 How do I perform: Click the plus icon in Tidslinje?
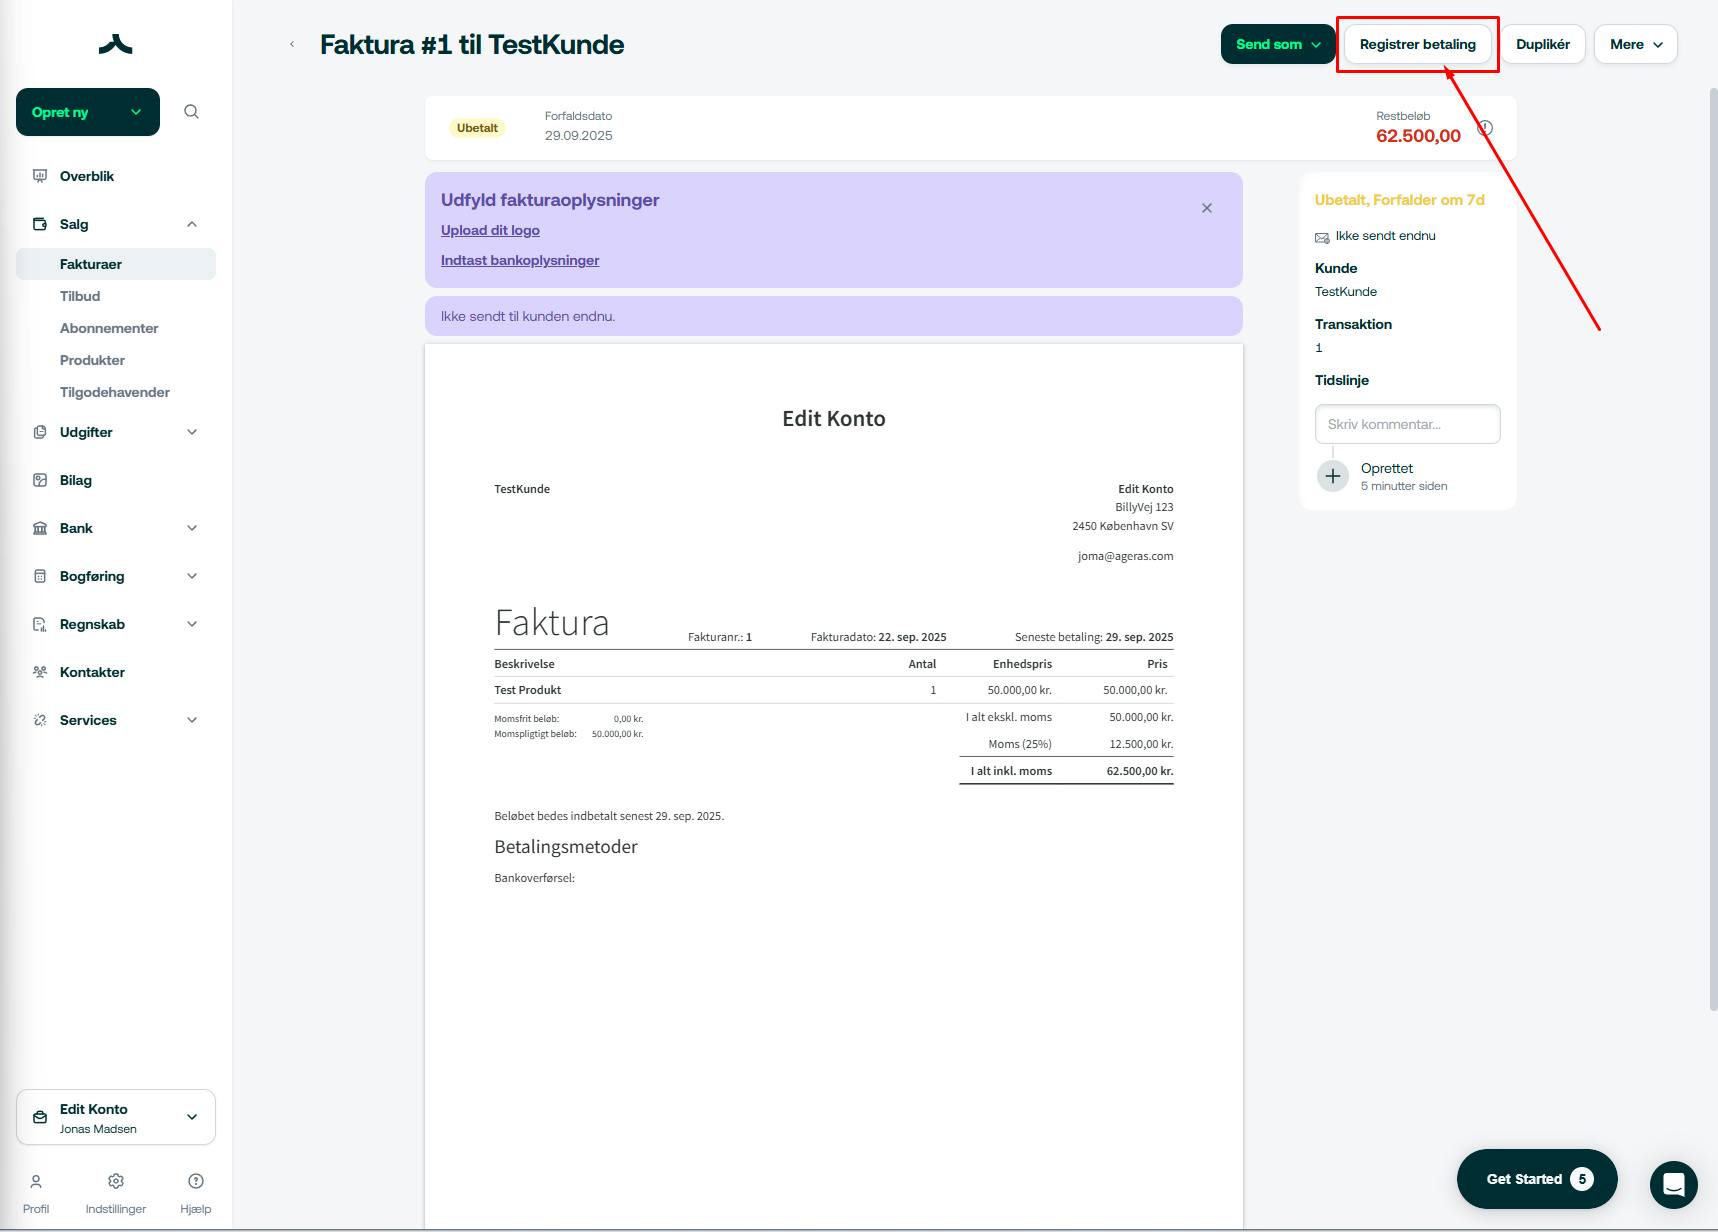(1332, 476)
